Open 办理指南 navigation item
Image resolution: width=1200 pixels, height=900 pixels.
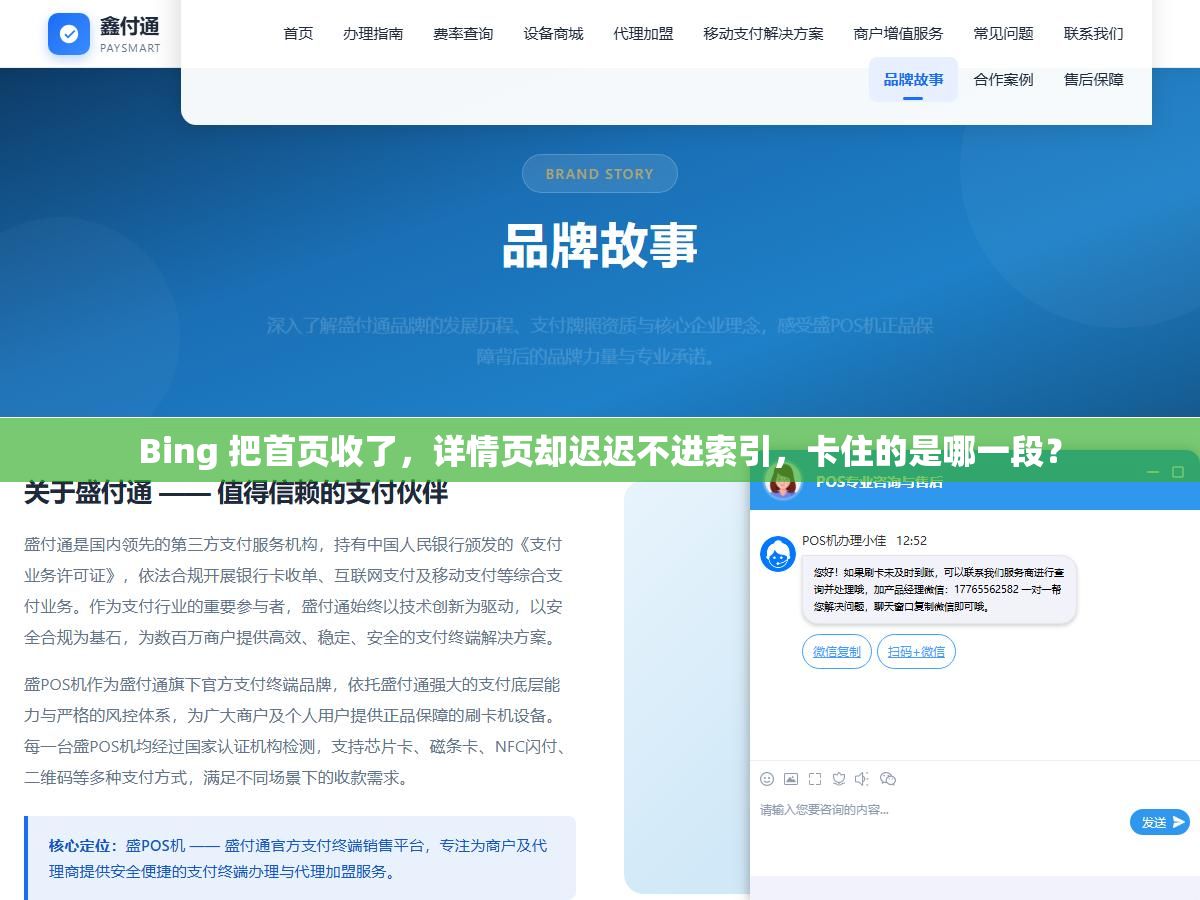pos(373,33)
